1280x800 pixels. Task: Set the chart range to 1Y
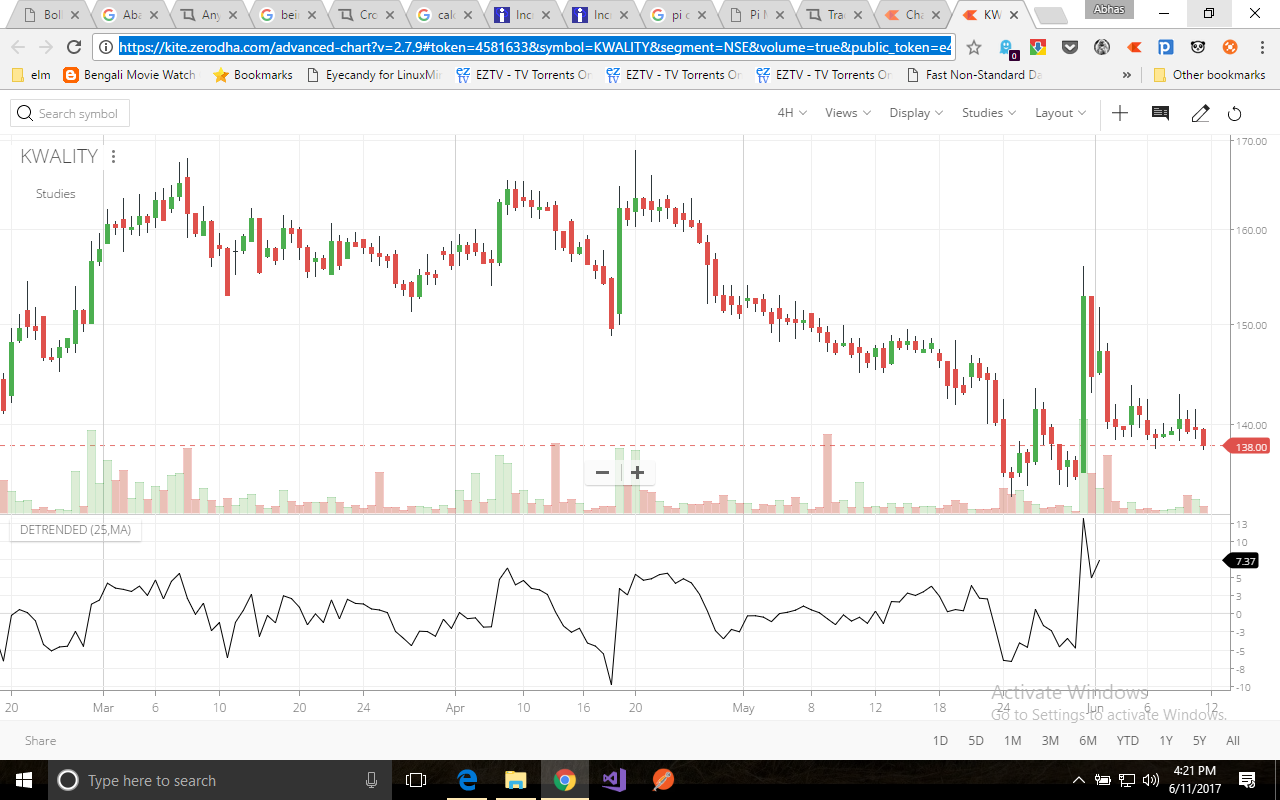(x=1166, y=741)
